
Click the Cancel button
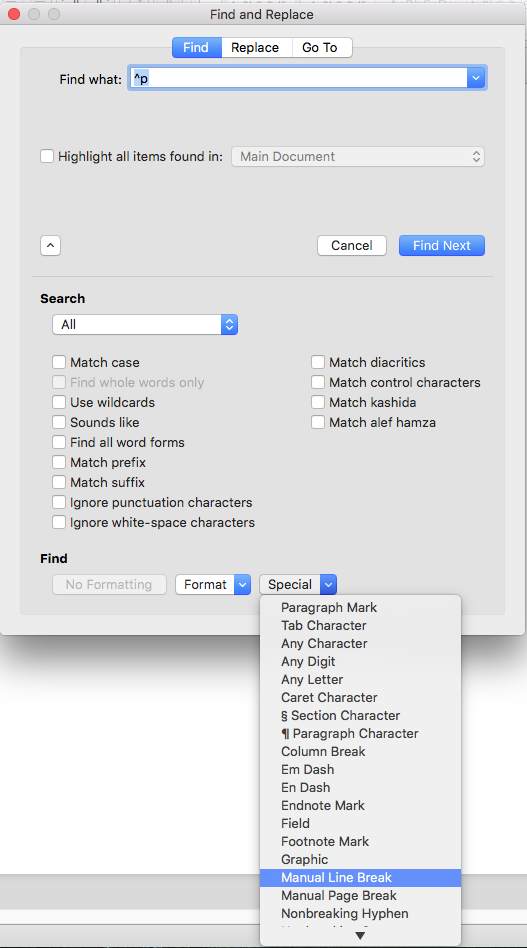352,245
